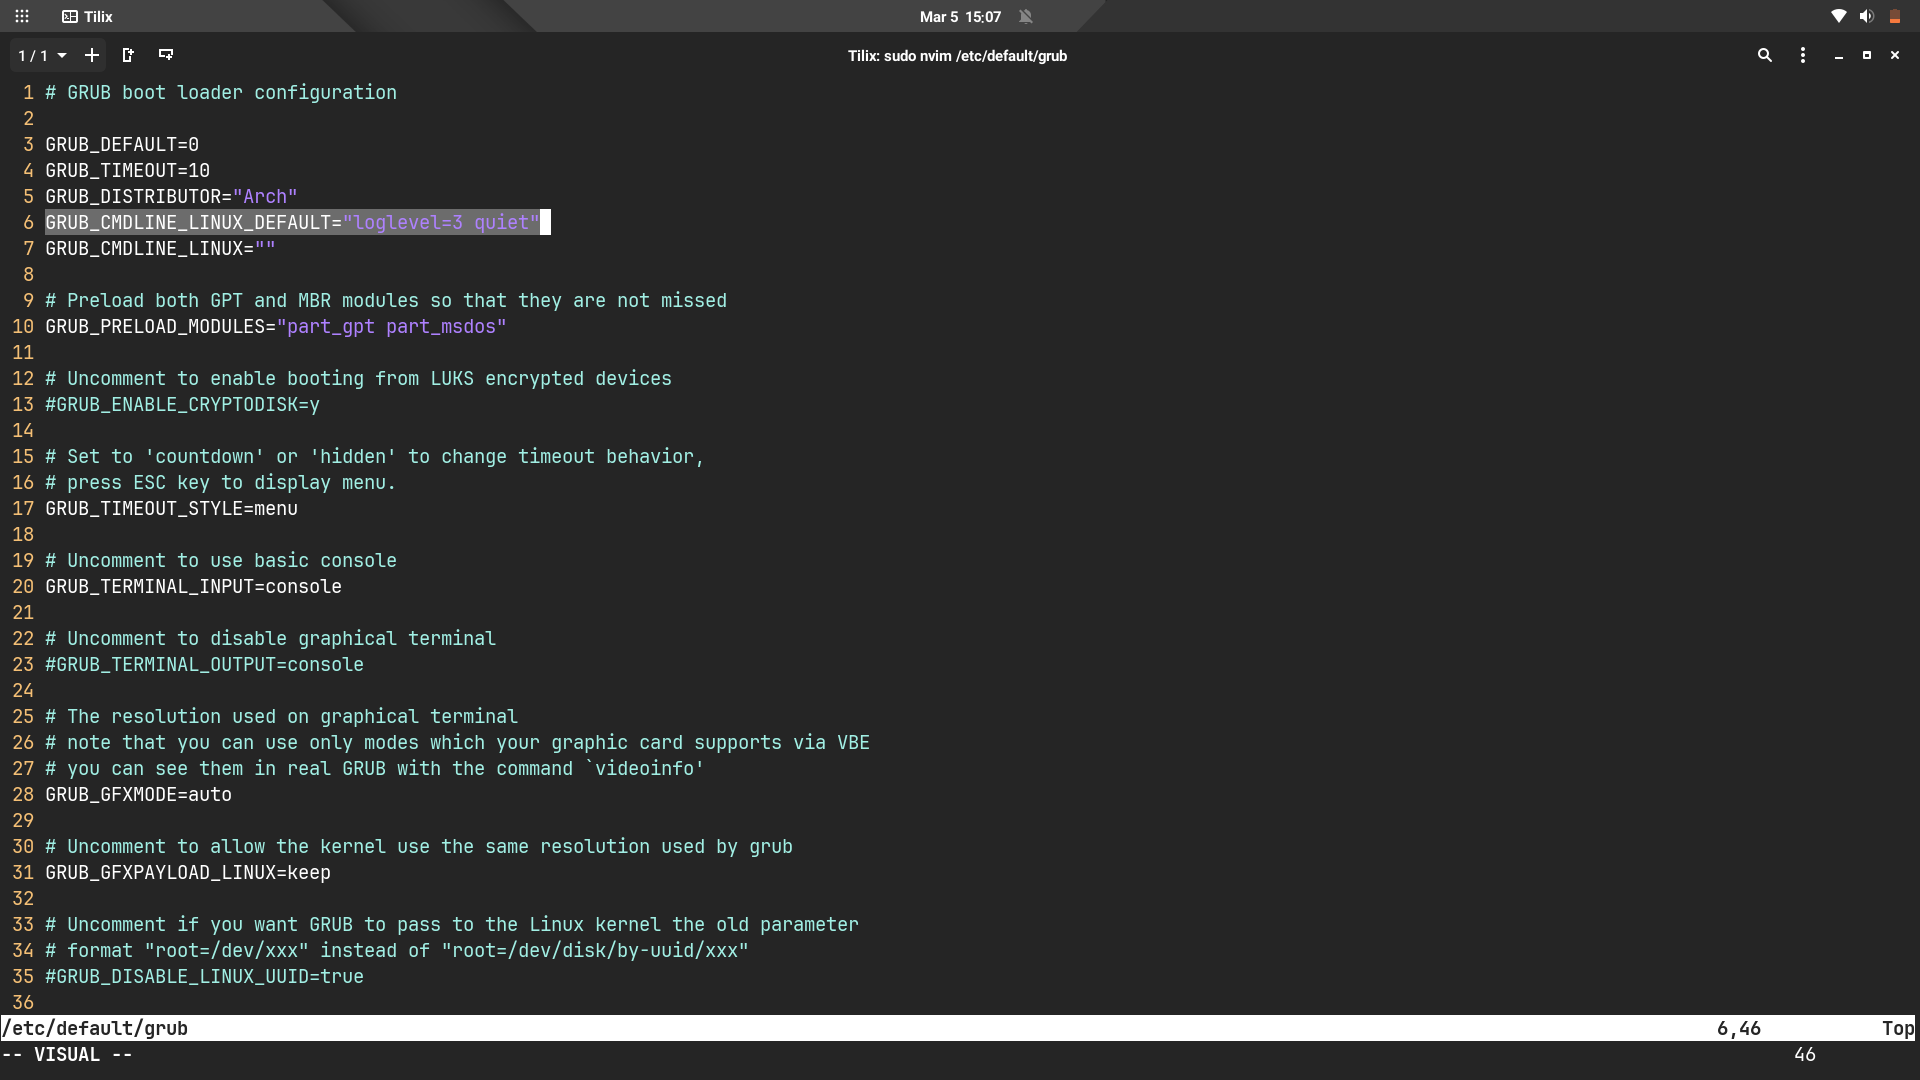Add a terminal to the right
Screen dimensions: 1920x1080
tap(128, 56)
